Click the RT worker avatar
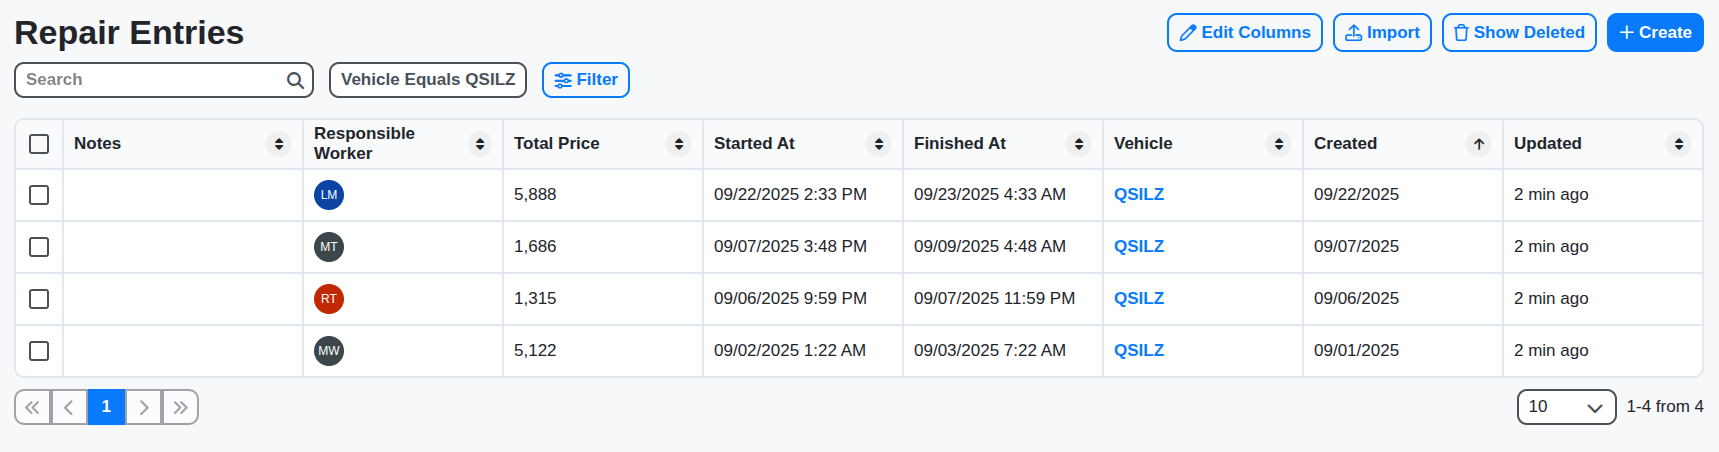 329,299
